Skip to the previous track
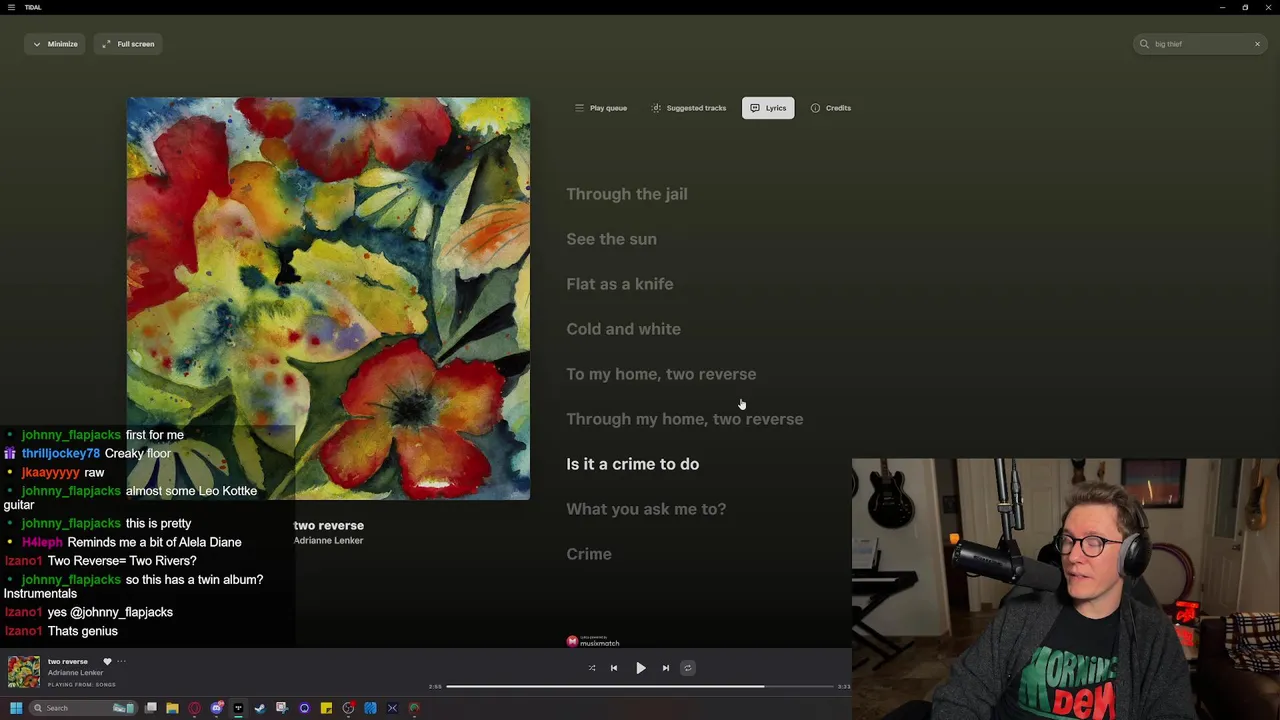This screenshot has height=720, width=1280. (x=614, y=668)
